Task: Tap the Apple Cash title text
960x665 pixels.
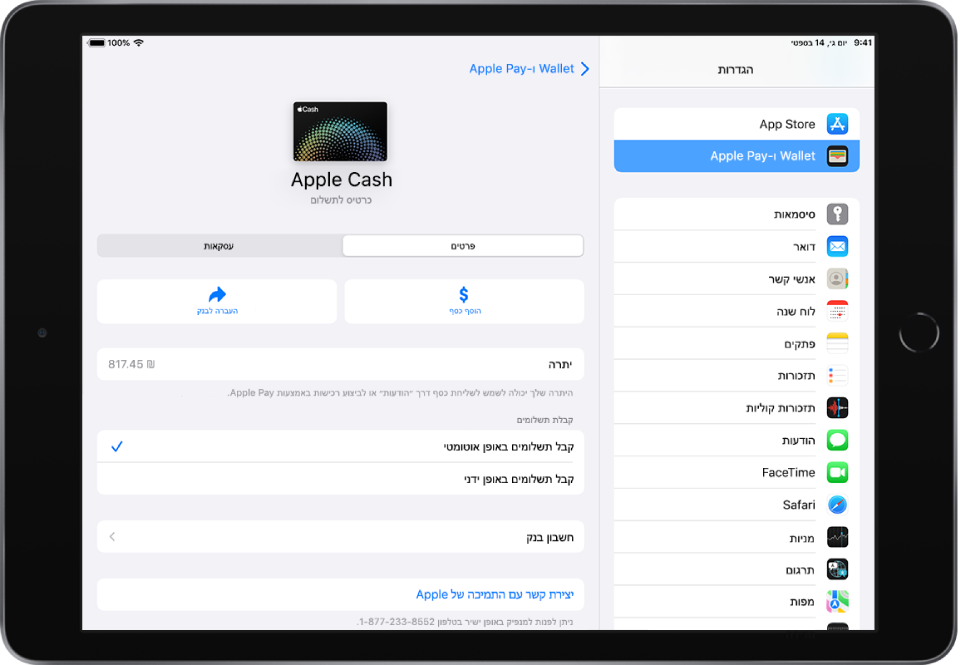Action: pos(341,180)
